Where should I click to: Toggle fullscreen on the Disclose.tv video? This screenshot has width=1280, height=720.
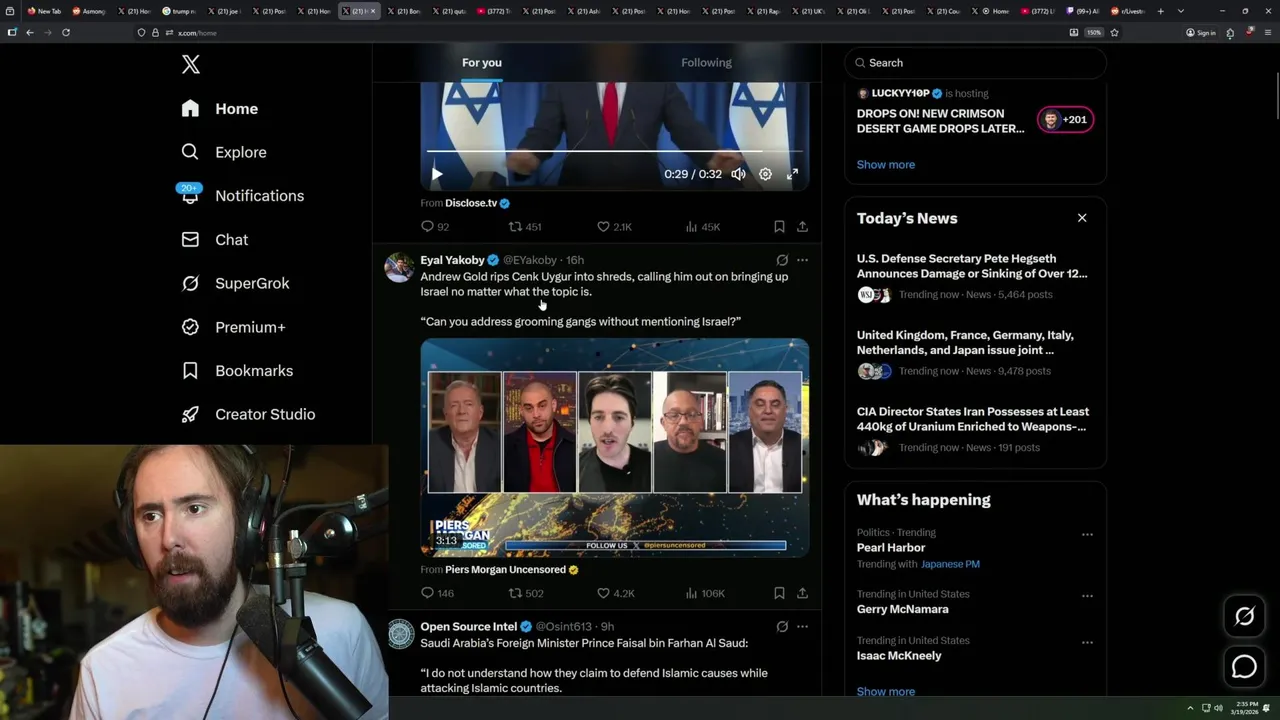[x=792, y=174]
